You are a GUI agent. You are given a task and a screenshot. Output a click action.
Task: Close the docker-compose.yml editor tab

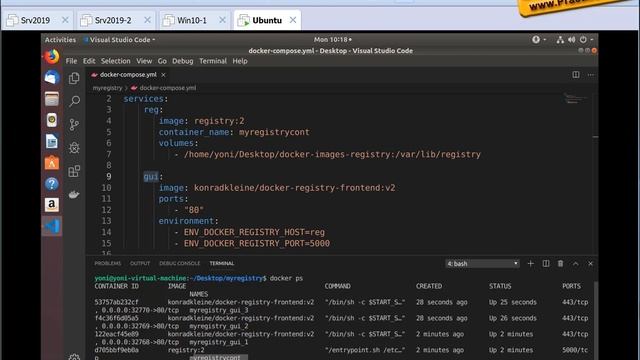(x=163, y=75)
